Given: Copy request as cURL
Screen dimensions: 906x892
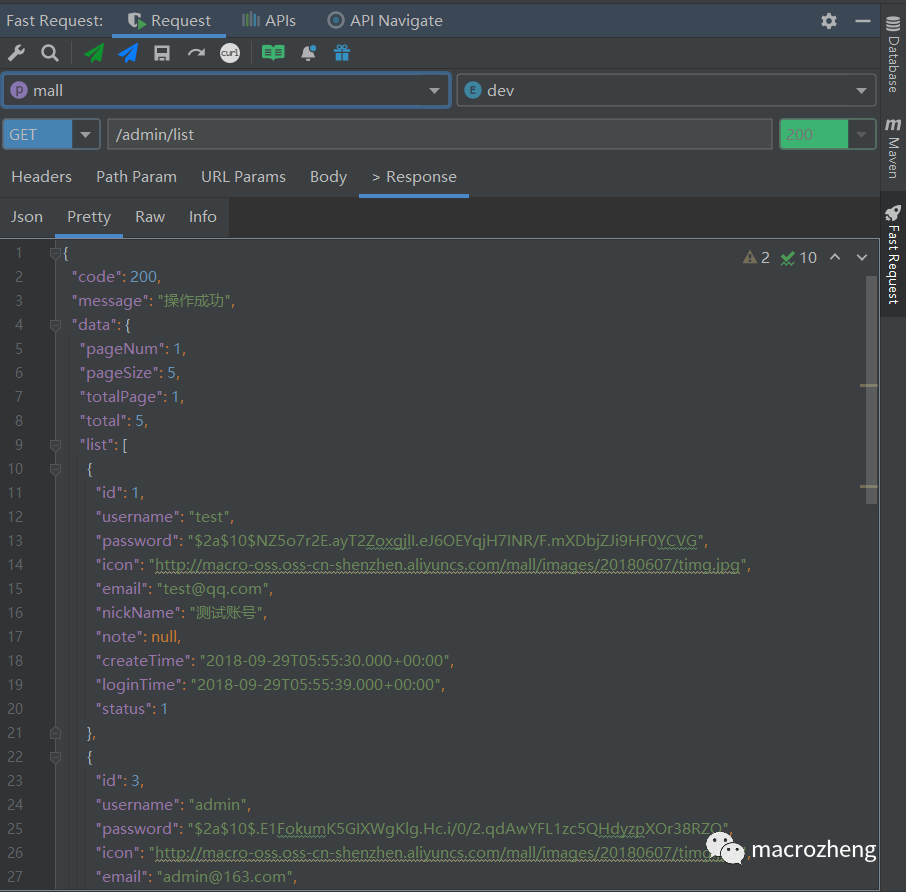Looking at the screenshot, I should (x=230, y=53).
